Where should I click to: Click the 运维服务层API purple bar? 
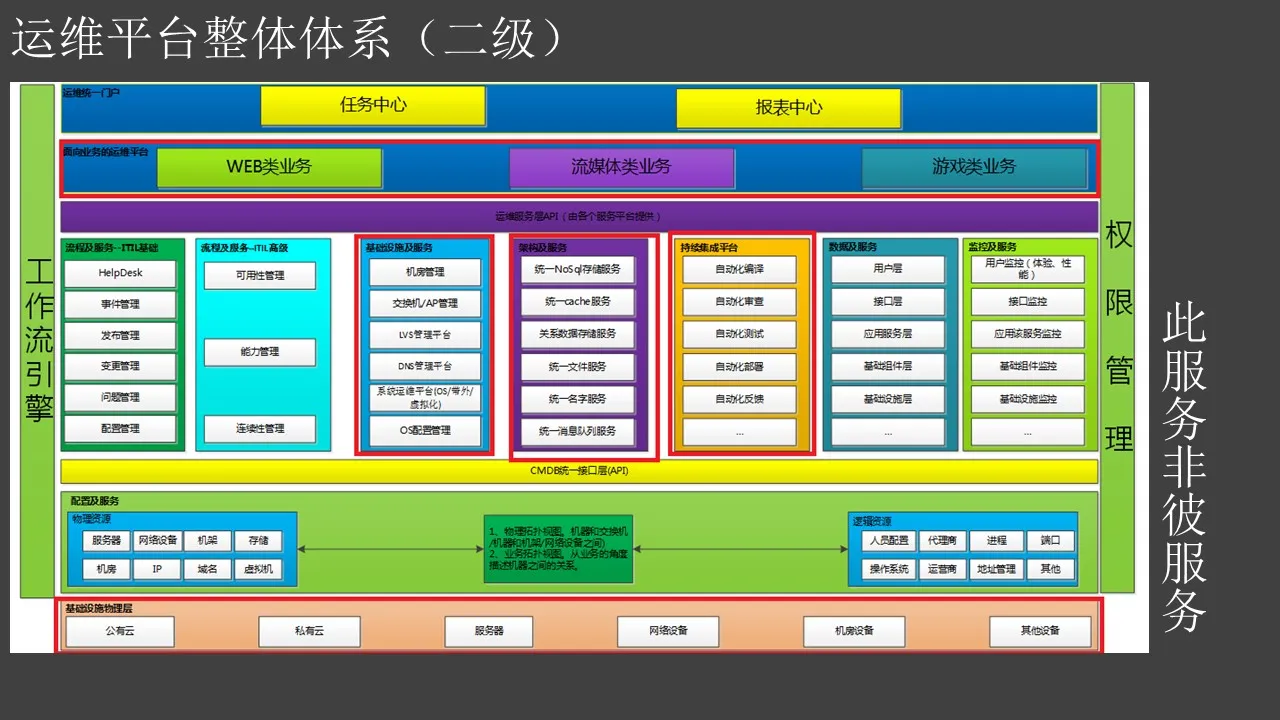point(579,216)
